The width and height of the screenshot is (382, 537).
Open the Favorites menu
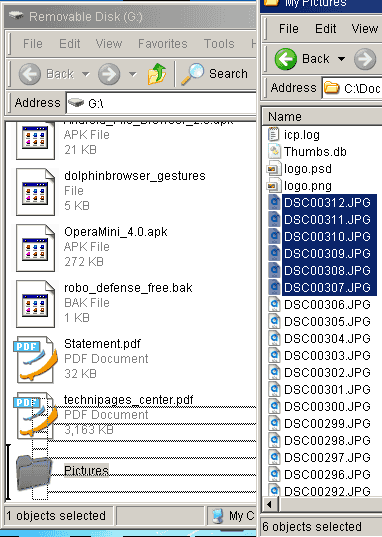click(x=163, y=44)
